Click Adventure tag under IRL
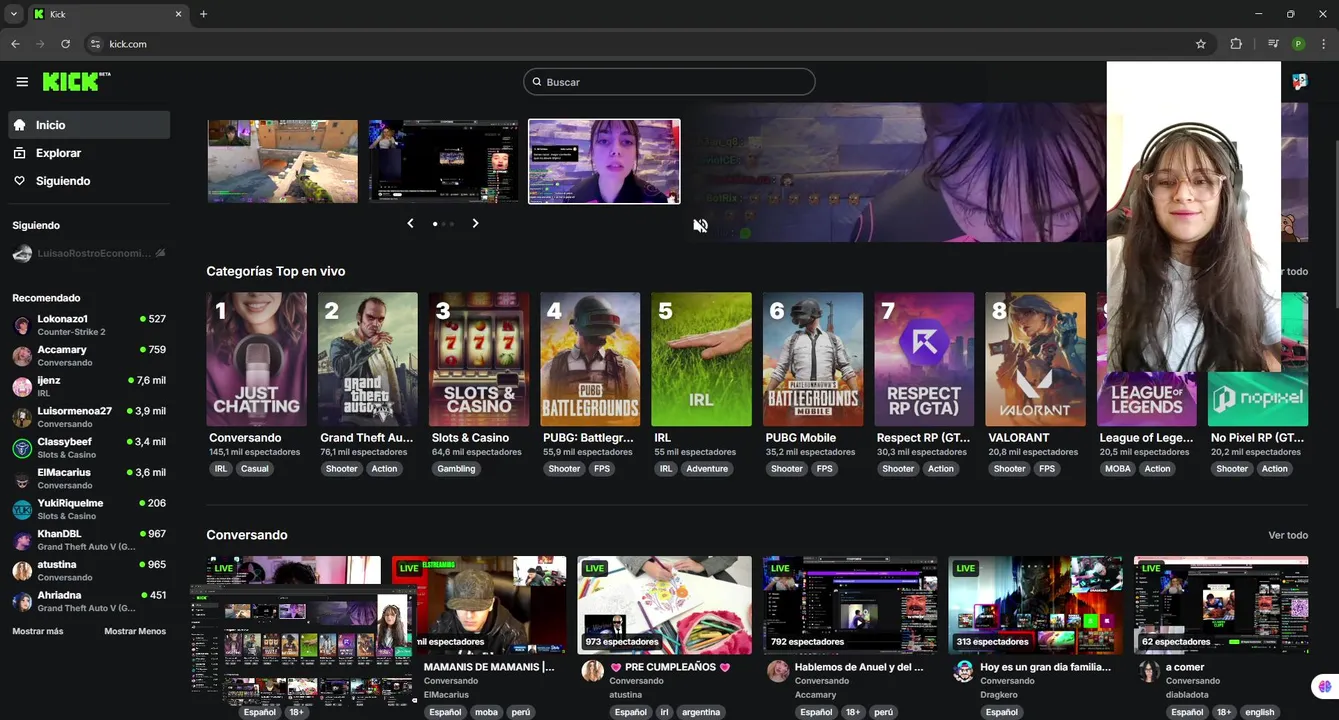Viewport: 1339px width, 720px height. tap(707, 469)
